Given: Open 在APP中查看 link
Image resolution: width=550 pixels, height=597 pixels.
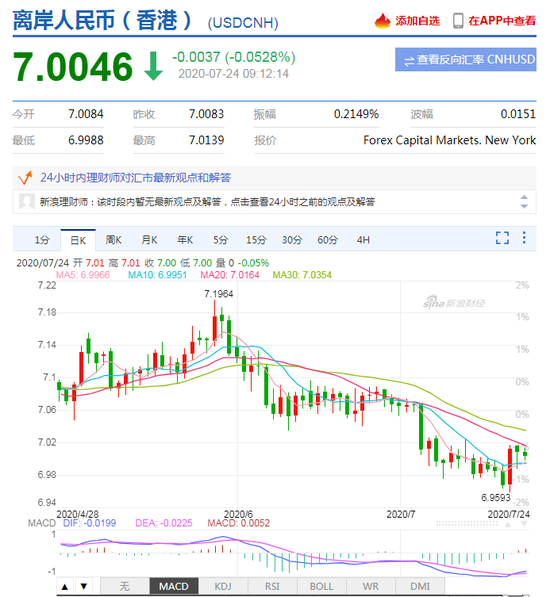Looking at the screenshot, I should [502, 21].
